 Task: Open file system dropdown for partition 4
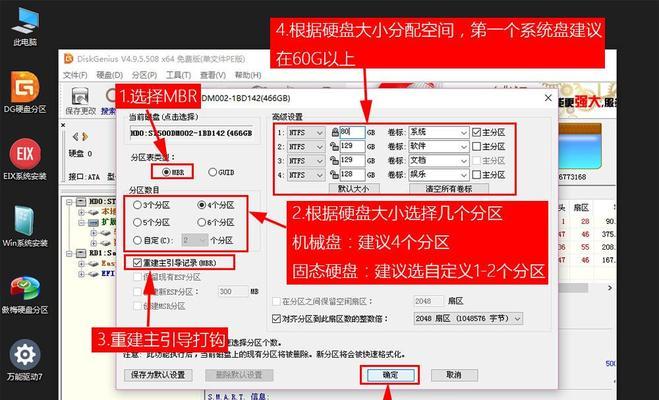306,175
